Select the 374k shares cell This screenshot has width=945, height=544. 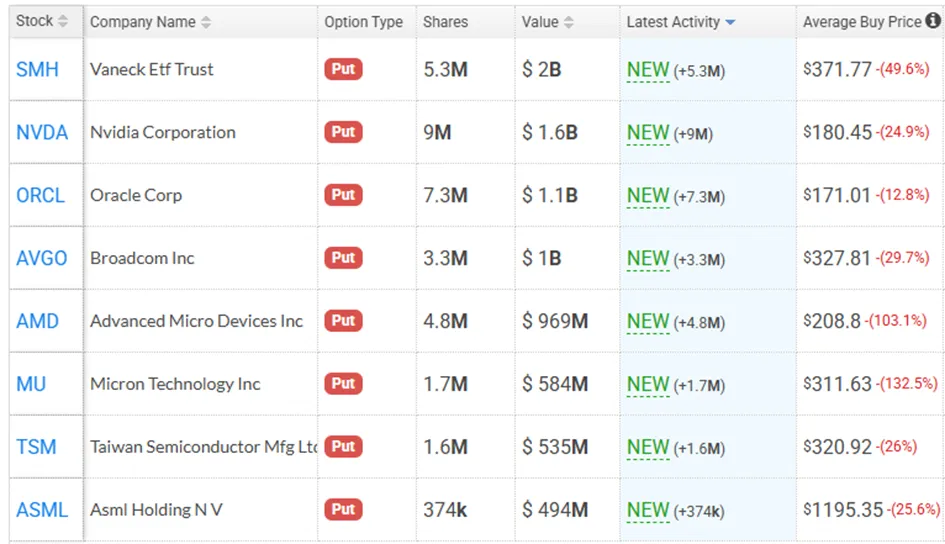pyautogui.click(x=445, y=510)
